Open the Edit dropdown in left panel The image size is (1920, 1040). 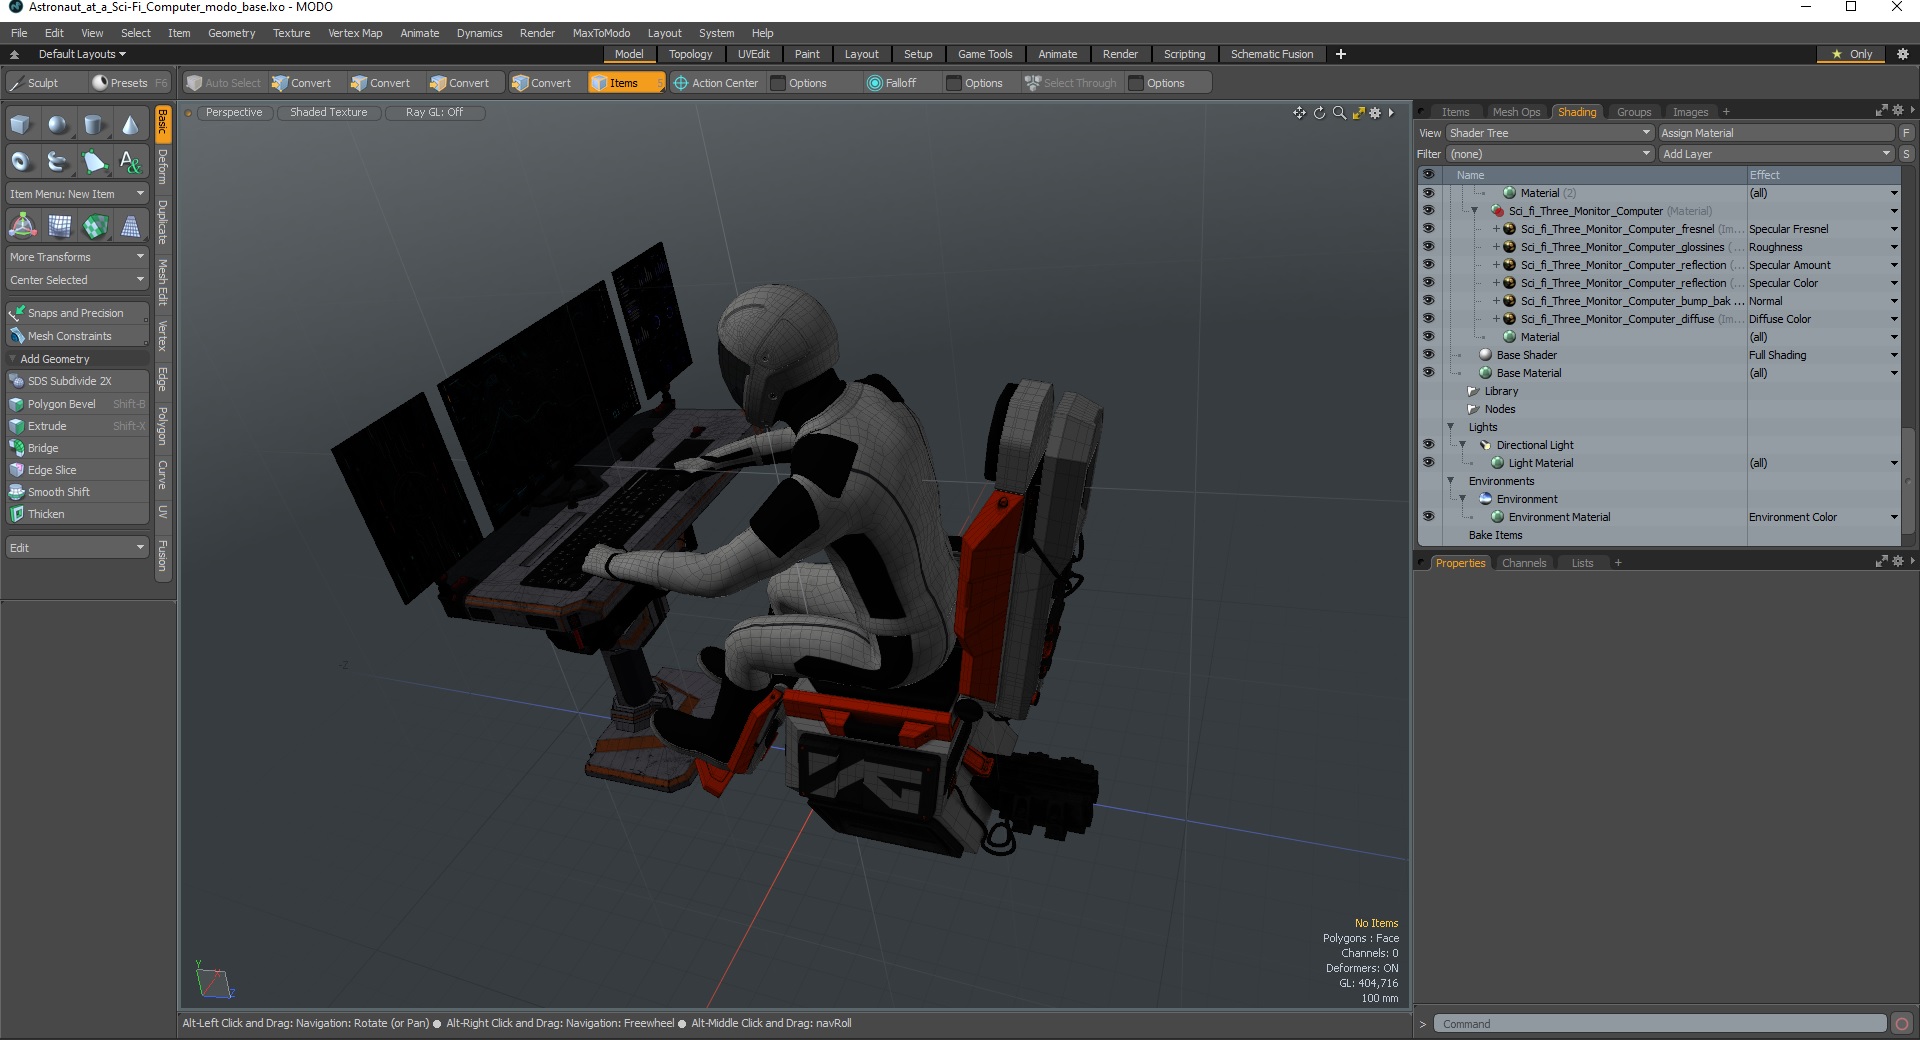(x=78, y=548)
